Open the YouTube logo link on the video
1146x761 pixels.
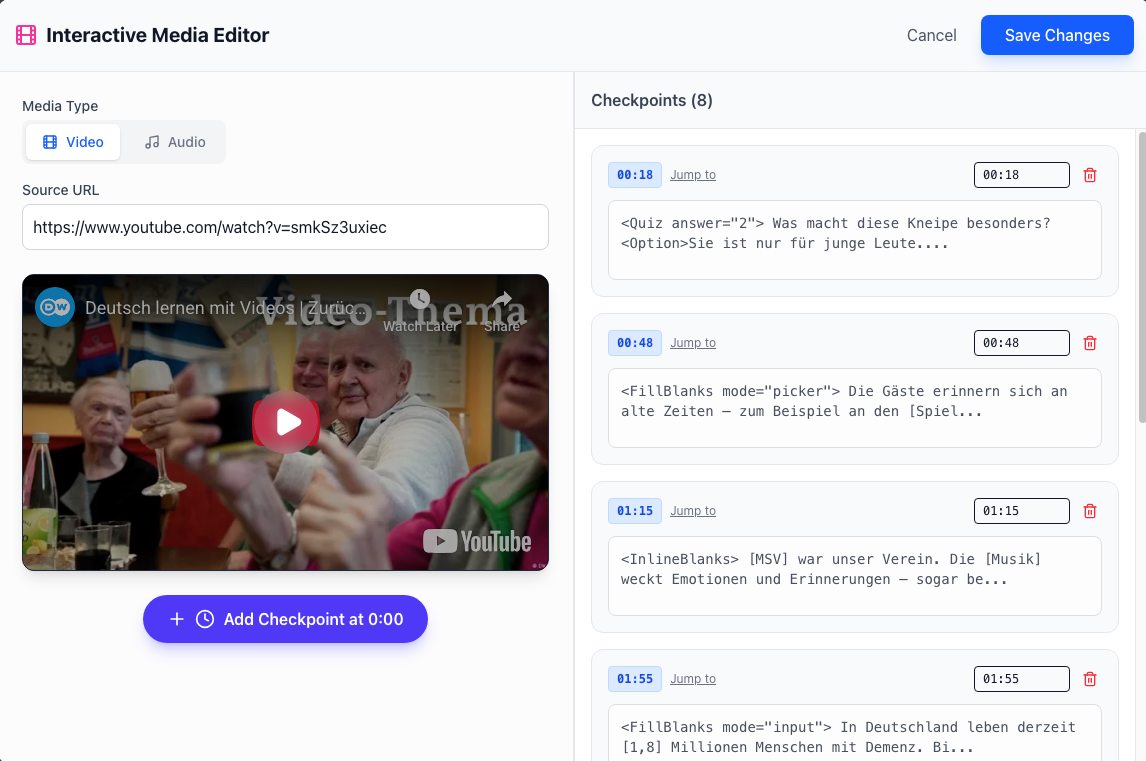coord(477,541)
